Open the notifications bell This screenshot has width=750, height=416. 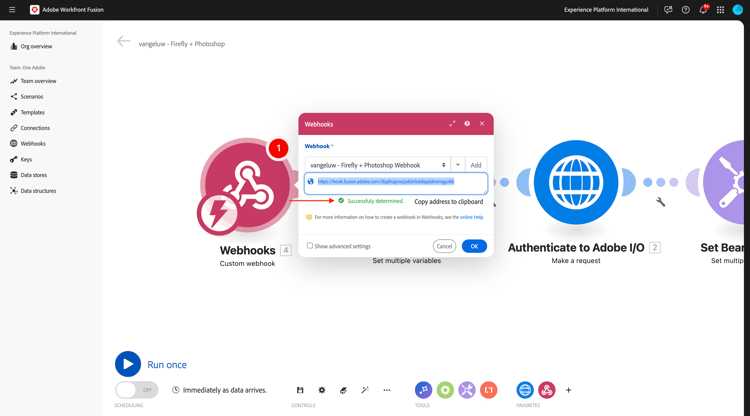(703, 10)
